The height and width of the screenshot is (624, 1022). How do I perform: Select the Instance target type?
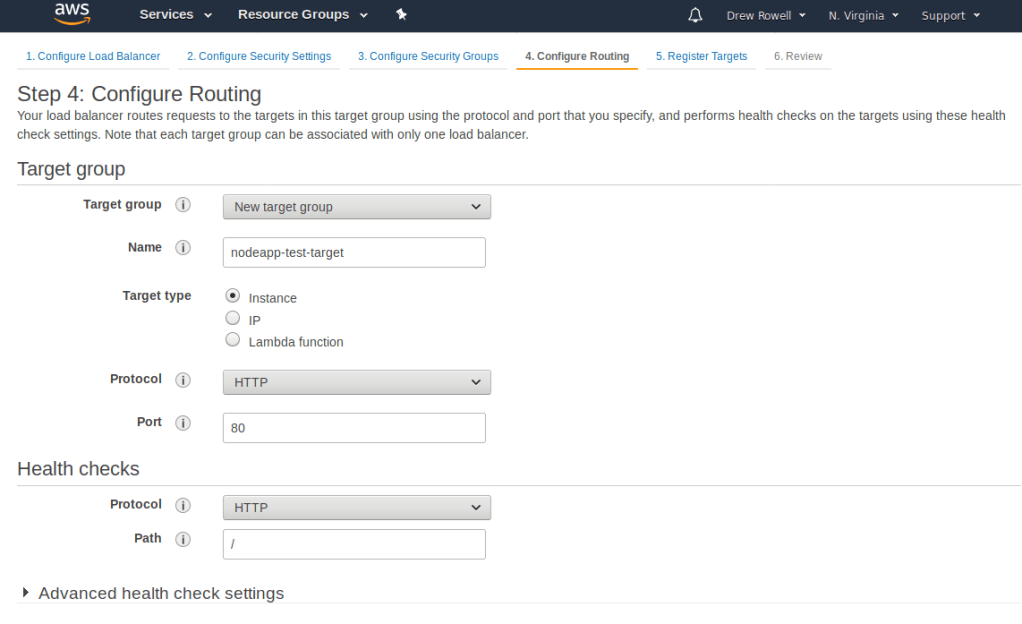pos(233,296)
